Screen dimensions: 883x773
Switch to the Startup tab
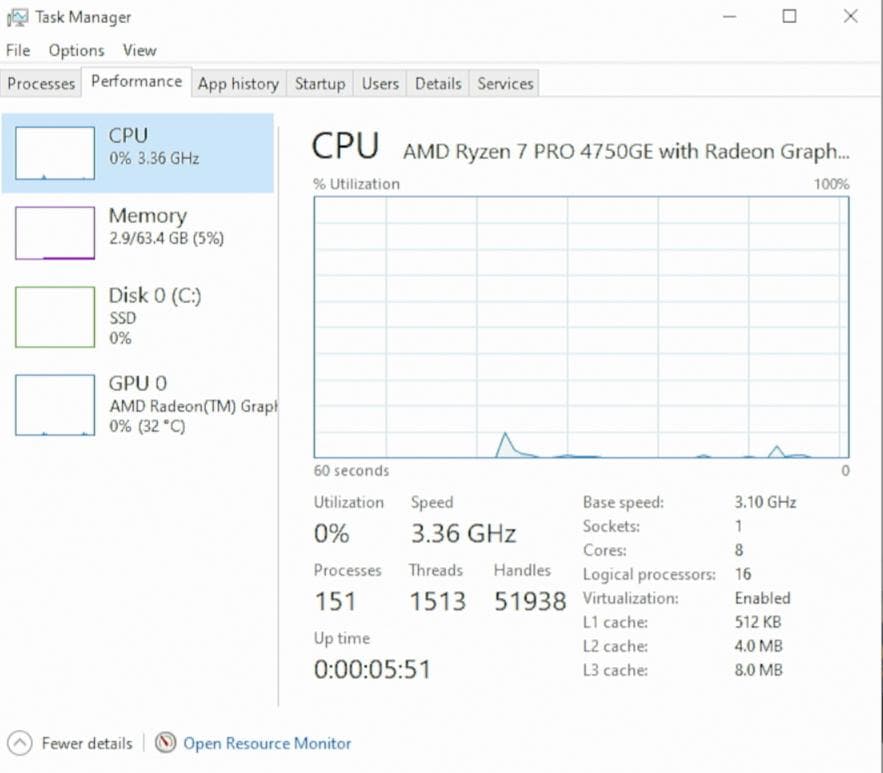[x=319, y=84]
